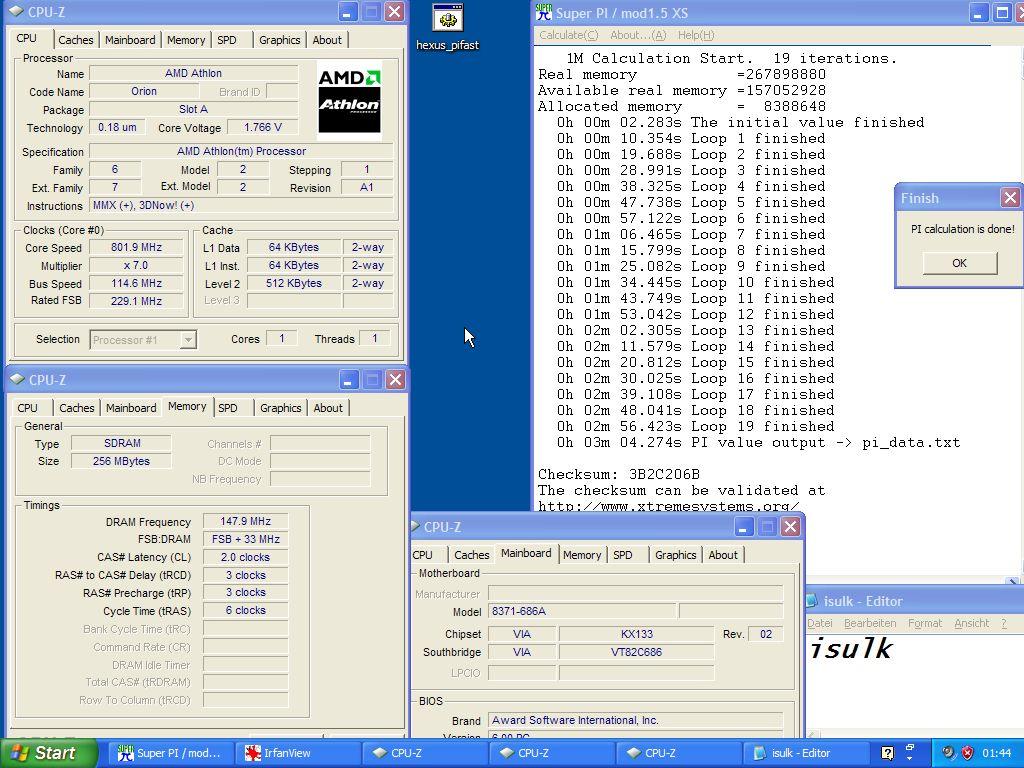Click the FSB:DRAM 'FSB + 33 MHz' field
Screen dimensions: 1024x768
246,539
